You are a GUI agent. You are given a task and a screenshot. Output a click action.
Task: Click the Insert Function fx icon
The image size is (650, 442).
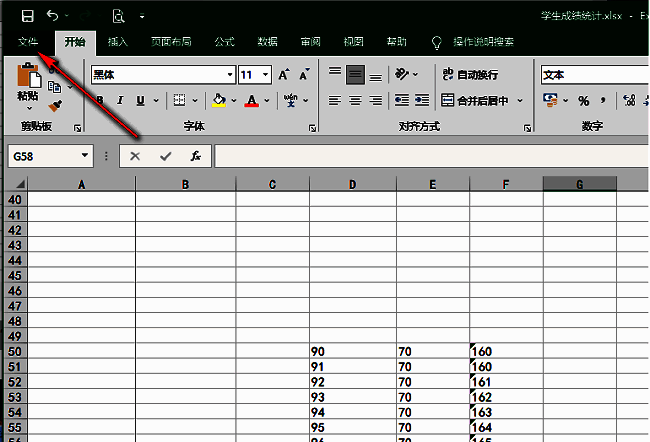pos(196,156)
